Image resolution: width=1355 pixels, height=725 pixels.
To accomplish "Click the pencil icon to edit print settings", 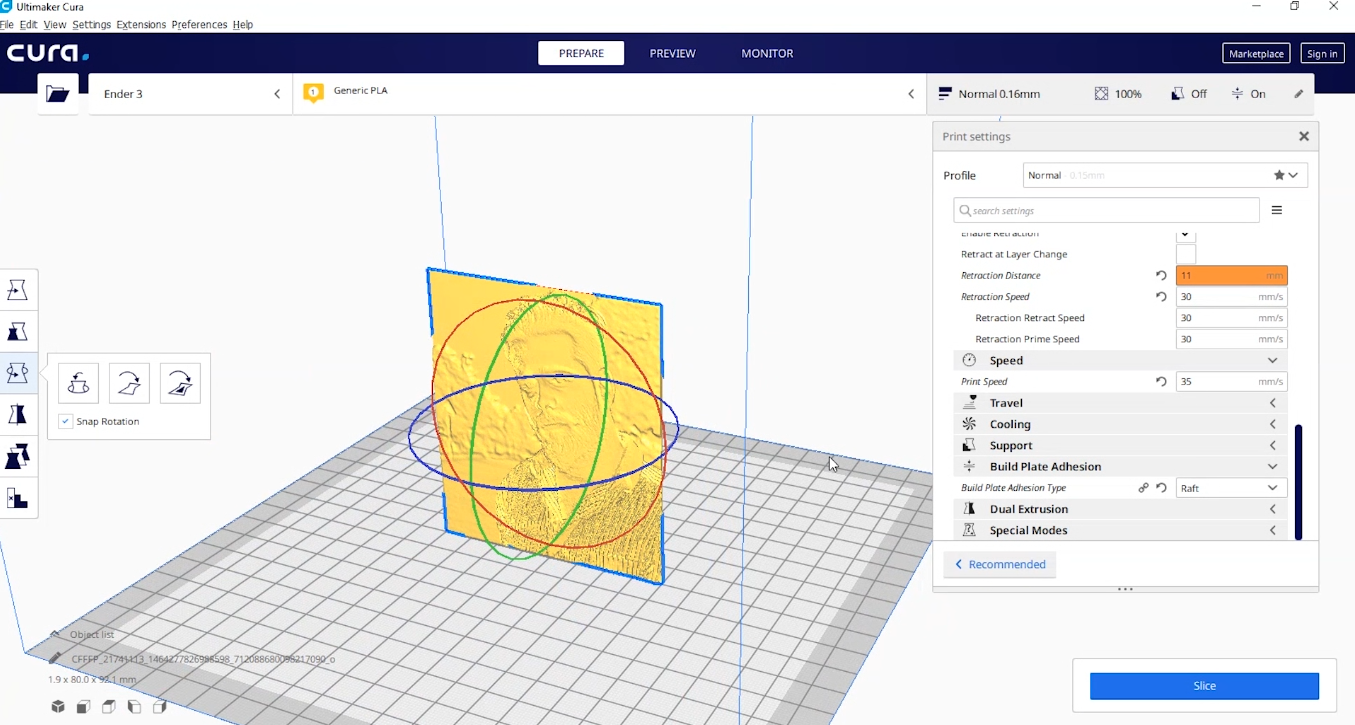I will click(x=1298, y=94).
